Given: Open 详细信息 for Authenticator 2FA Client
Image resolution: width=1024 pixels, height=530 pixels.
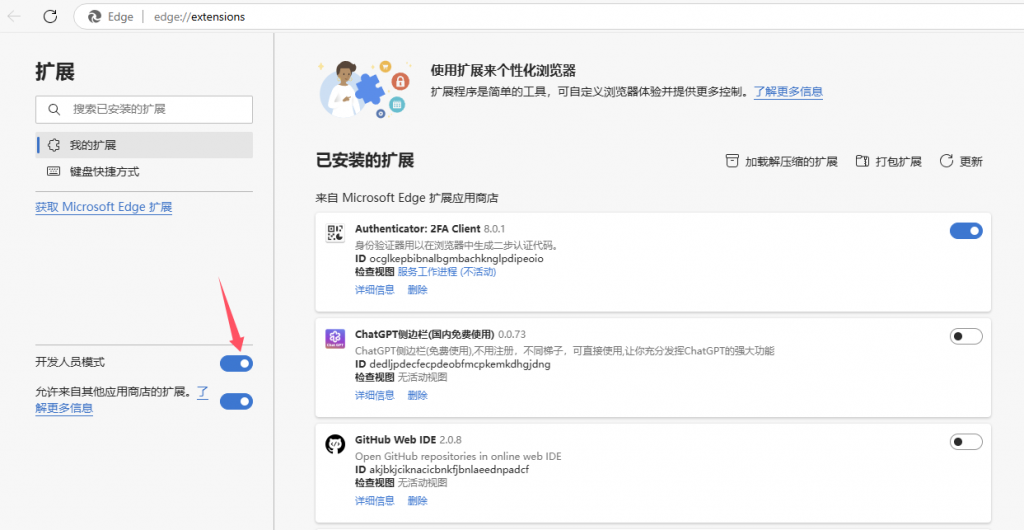Looking at the screenshot, I should coord(374,289).
